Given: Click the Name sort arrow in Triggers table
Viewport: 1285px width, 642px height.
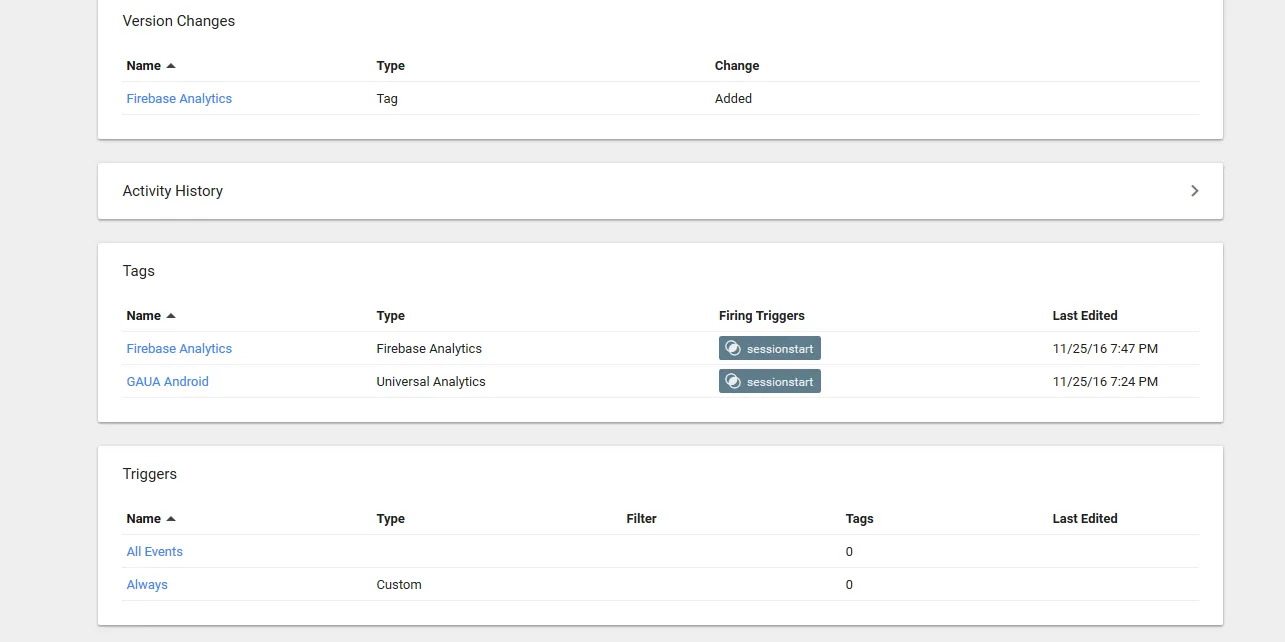Looking at the screenshot, I should point(171,519).
